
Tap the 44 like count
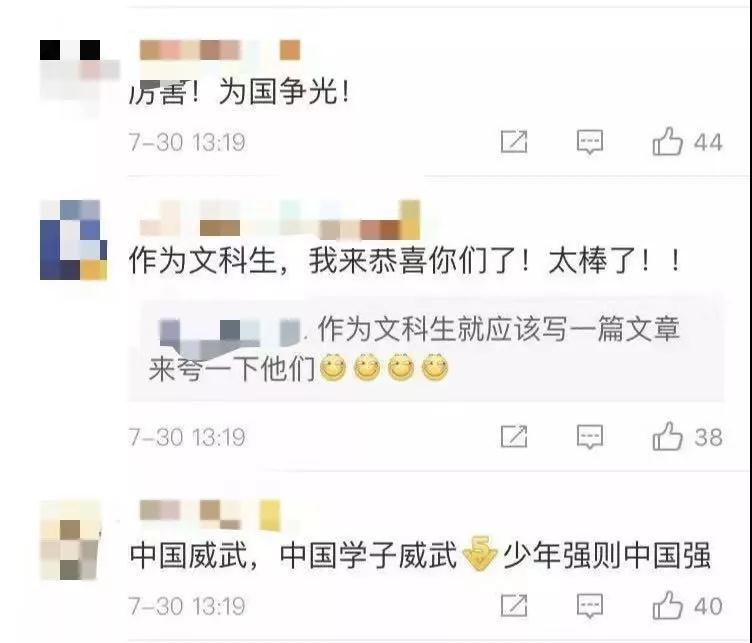click(x=708, y=142)
